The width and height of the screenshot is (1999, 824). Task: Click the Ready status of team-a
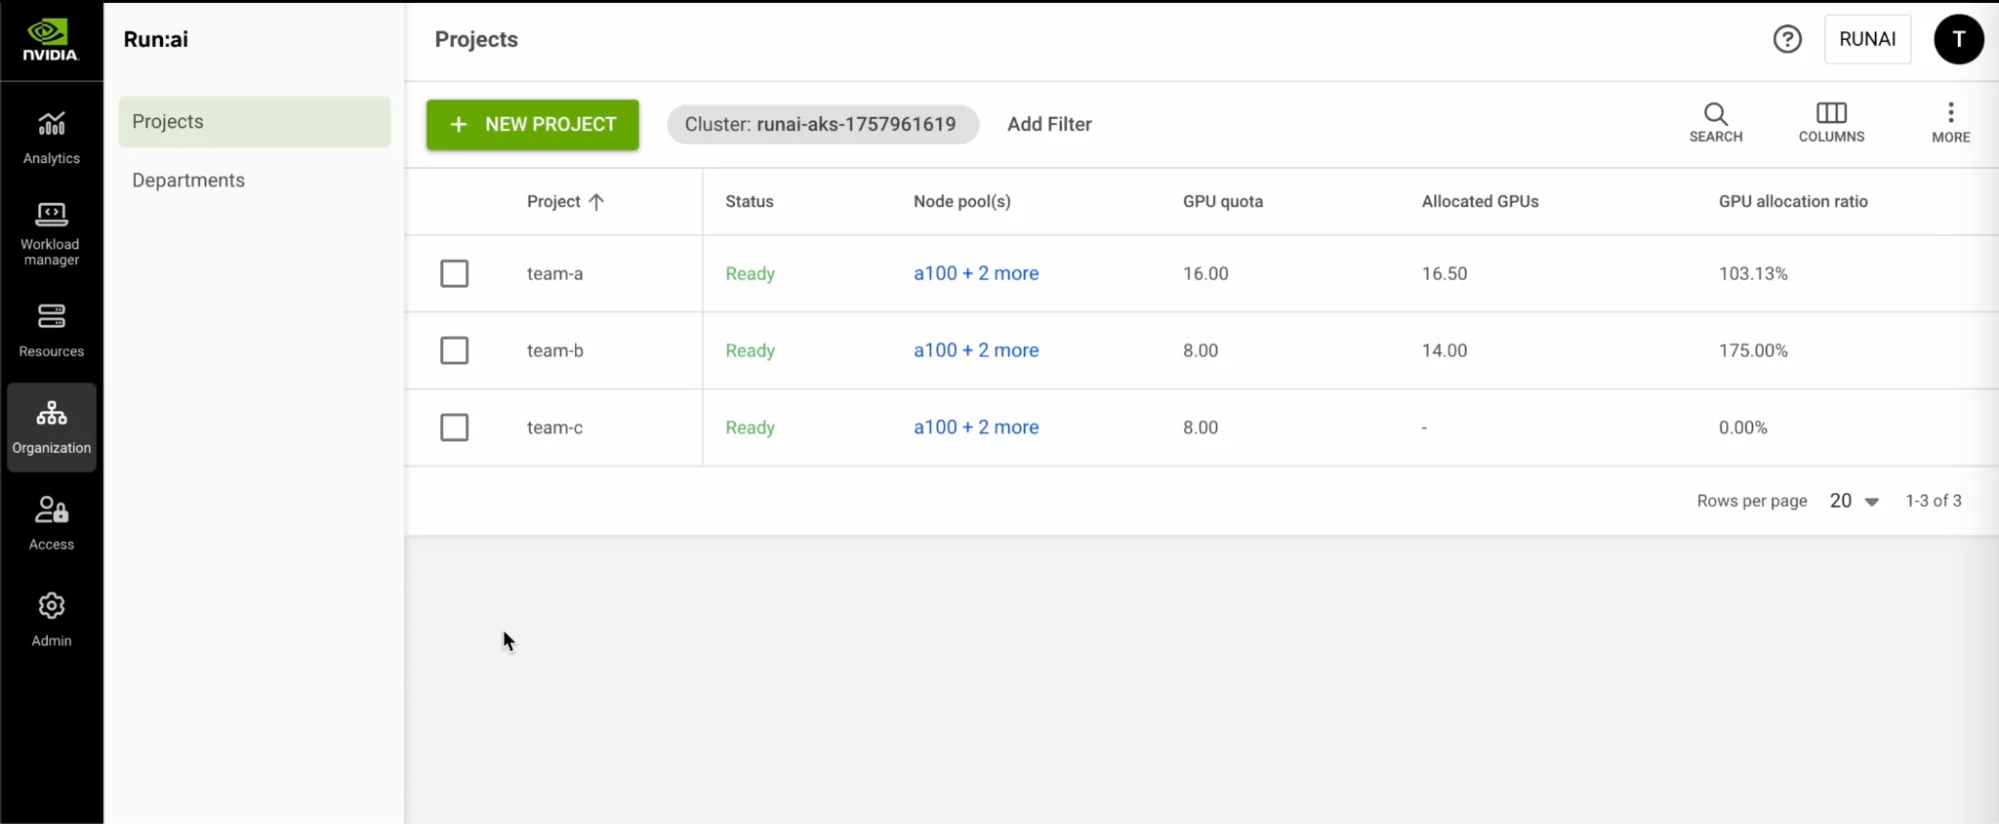coord(750,274)
